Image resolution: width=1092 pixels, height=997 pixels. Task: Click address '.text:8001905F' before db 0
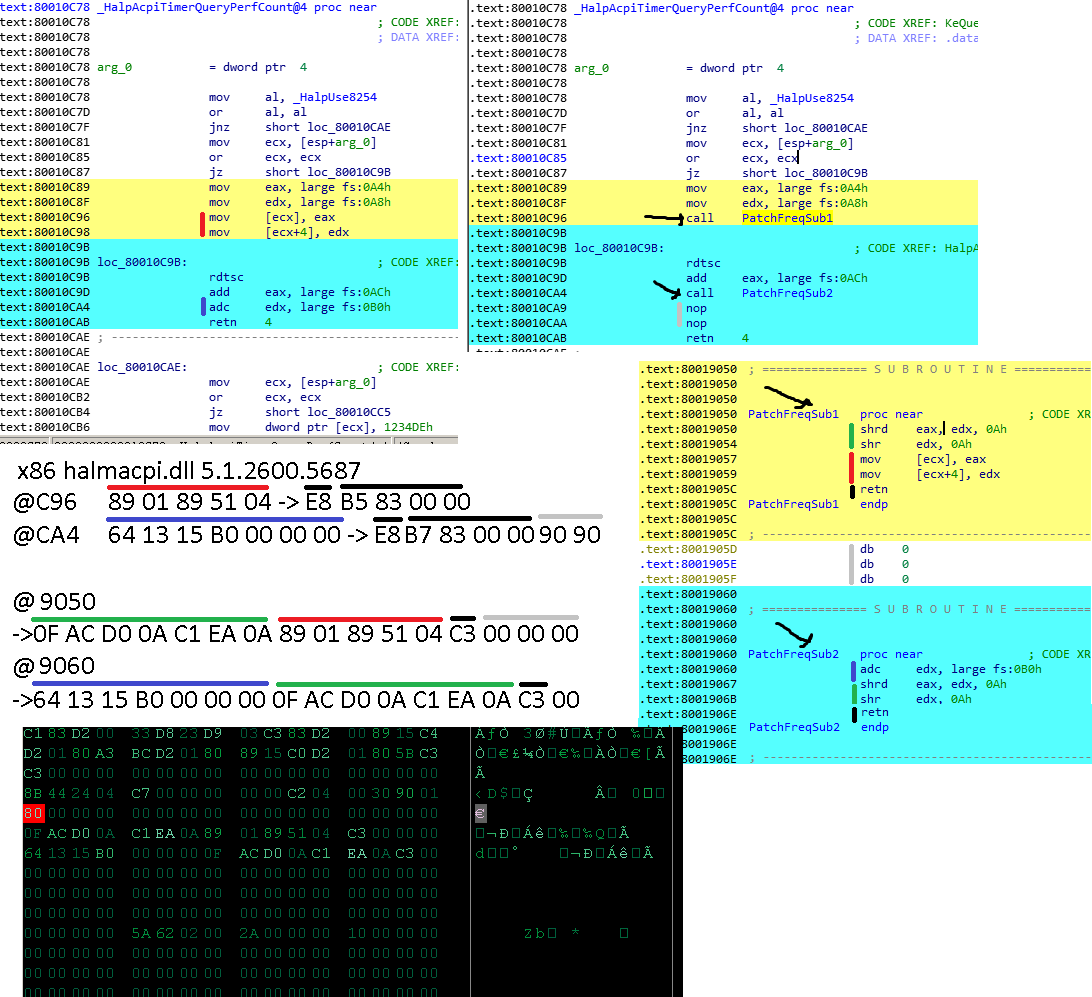pos(688,579)
